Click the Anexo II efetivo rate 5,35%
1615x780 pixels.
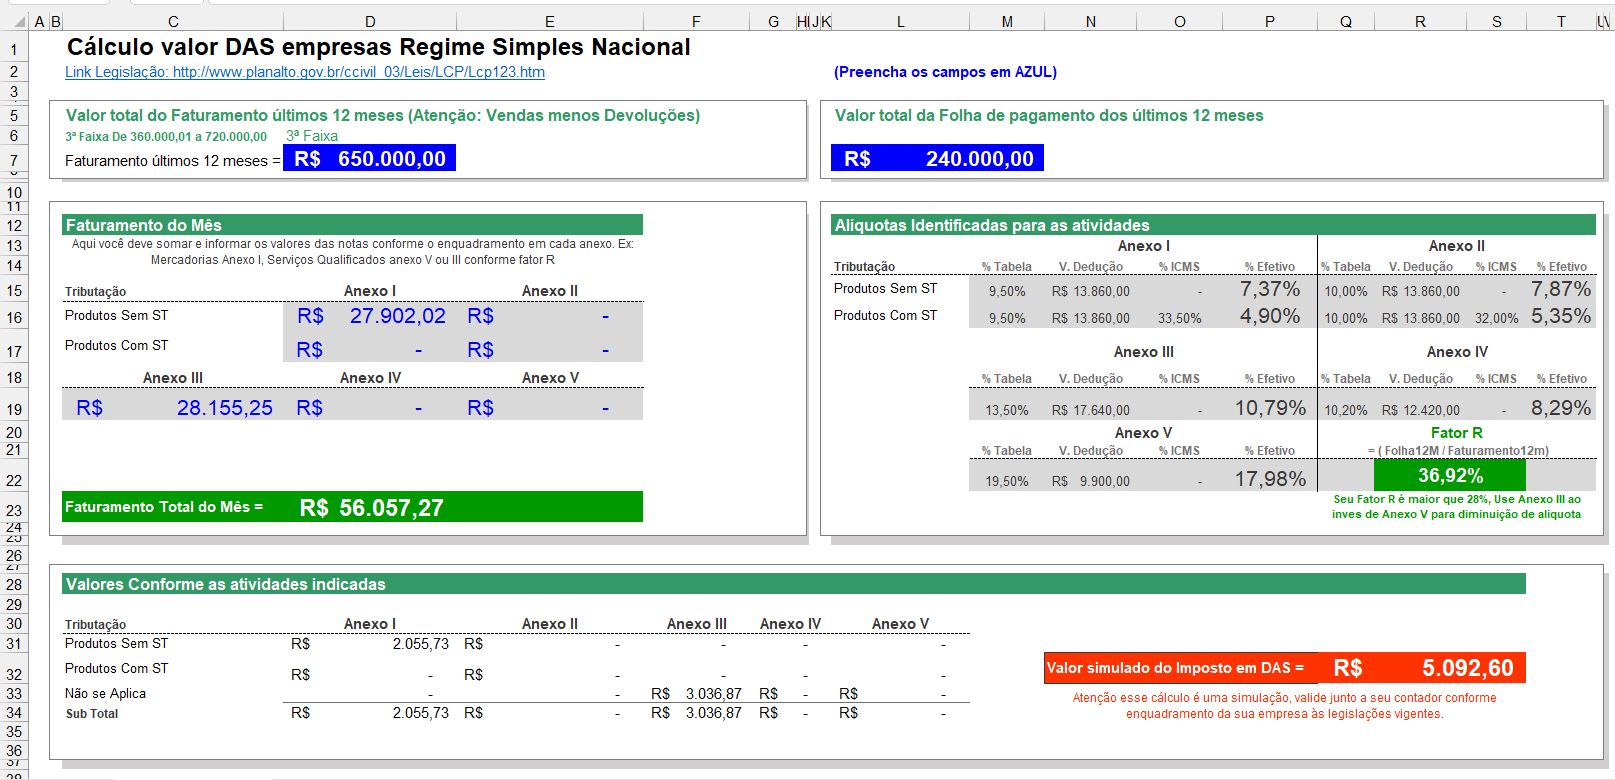coord(1560,316)
